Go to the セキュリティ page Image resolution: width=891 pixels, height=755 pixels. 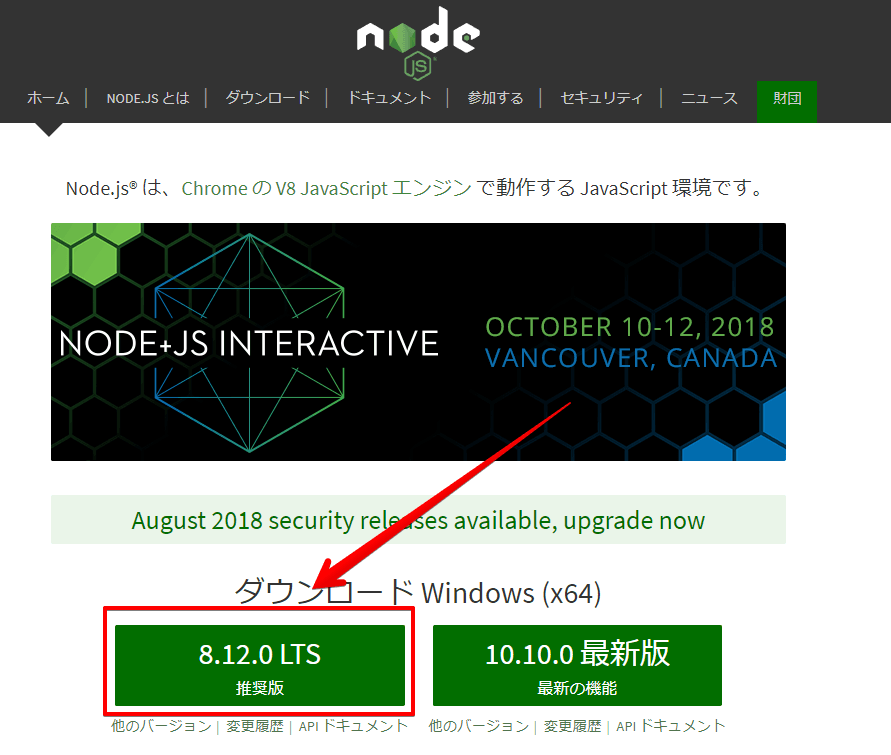point(601,98)
